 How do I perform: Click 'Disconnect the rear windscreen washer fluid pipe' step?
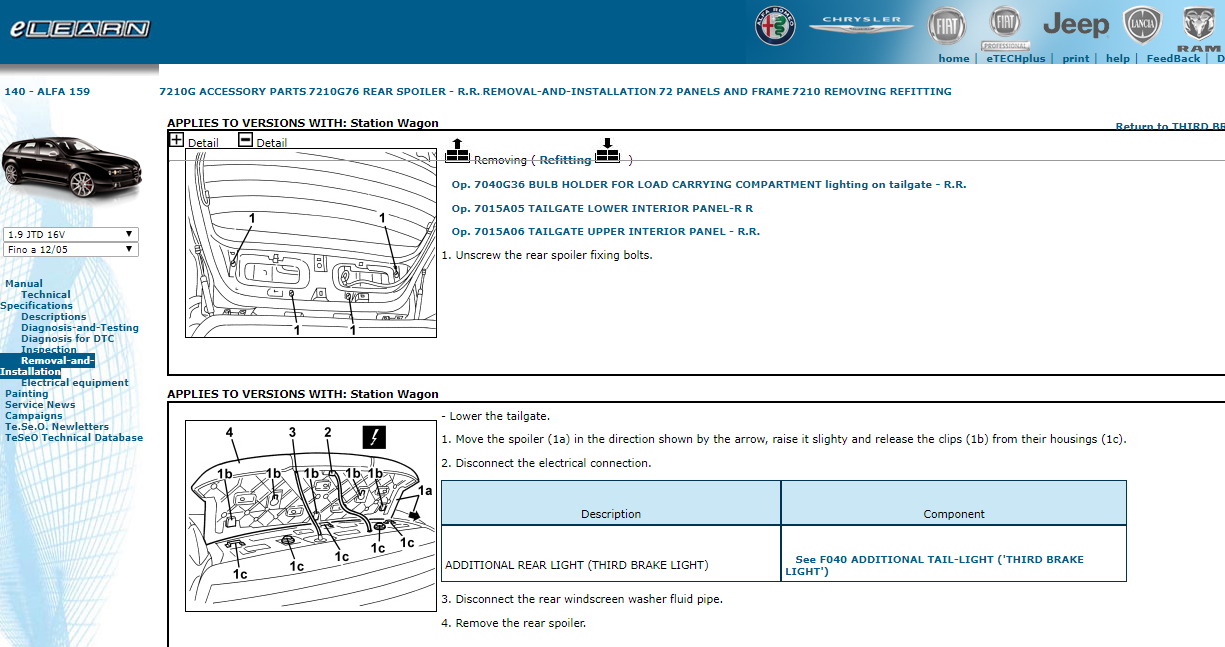pyautogui.click(x=582, y=599)
